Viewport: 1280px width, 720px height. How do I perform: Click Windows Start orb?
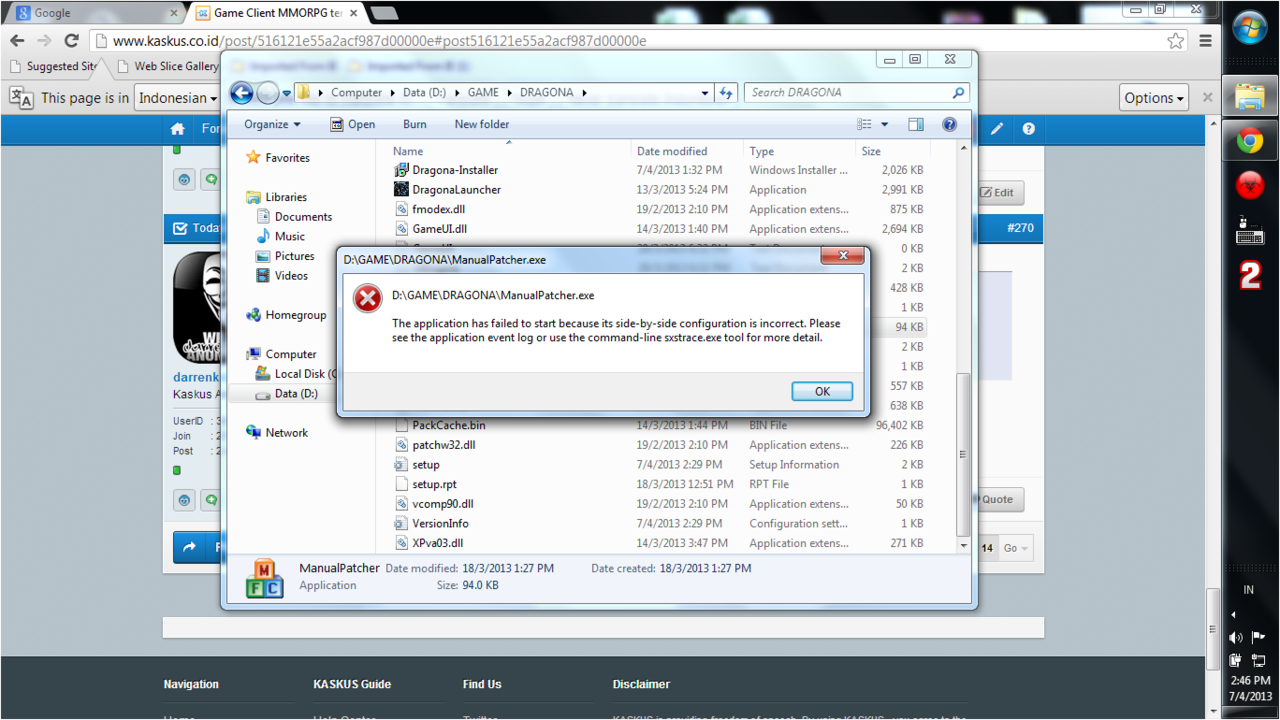click(x=1250, y=28)
